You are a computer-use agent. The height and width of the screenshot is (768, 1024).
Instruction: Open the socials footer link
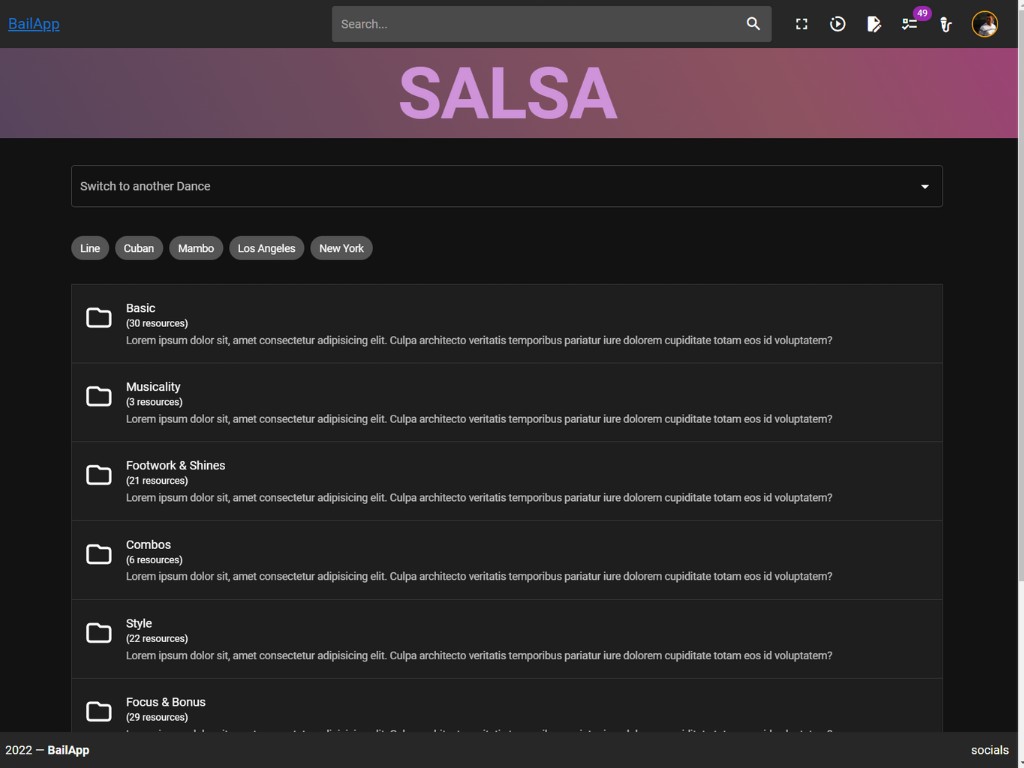(x=989, y=750)
